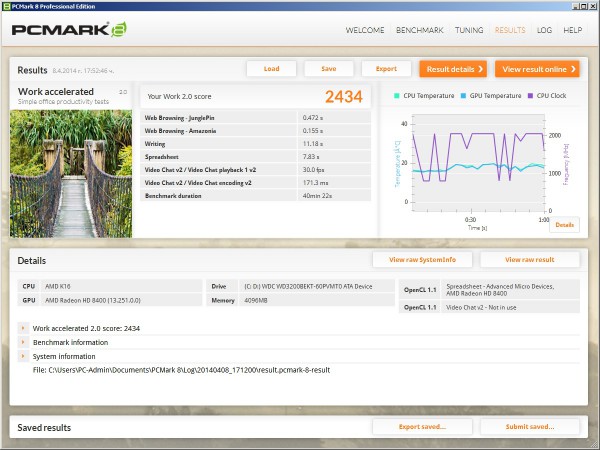Select Video Chat encoding v2 row
Image resolution: width=600 pixels, height=450 pixels.
[x=255, y=183]
